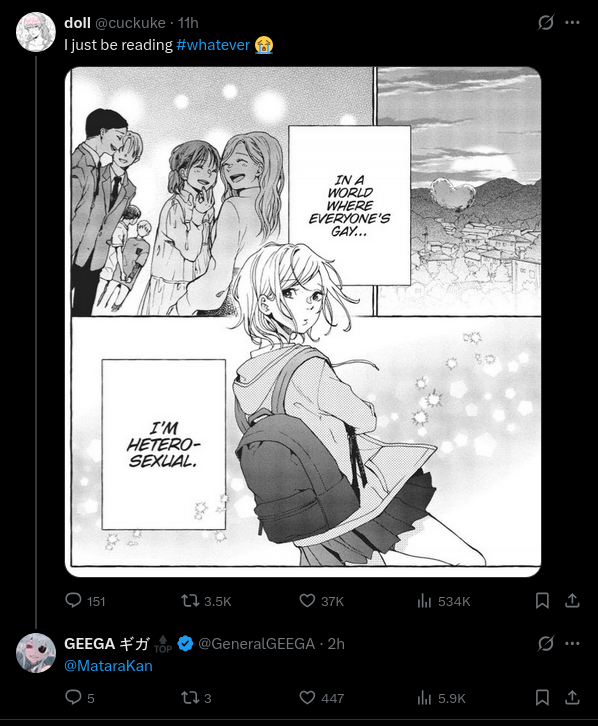
Task: Repost GEEGA's reply with 3 reposts
Action: [x=189, y=698]
